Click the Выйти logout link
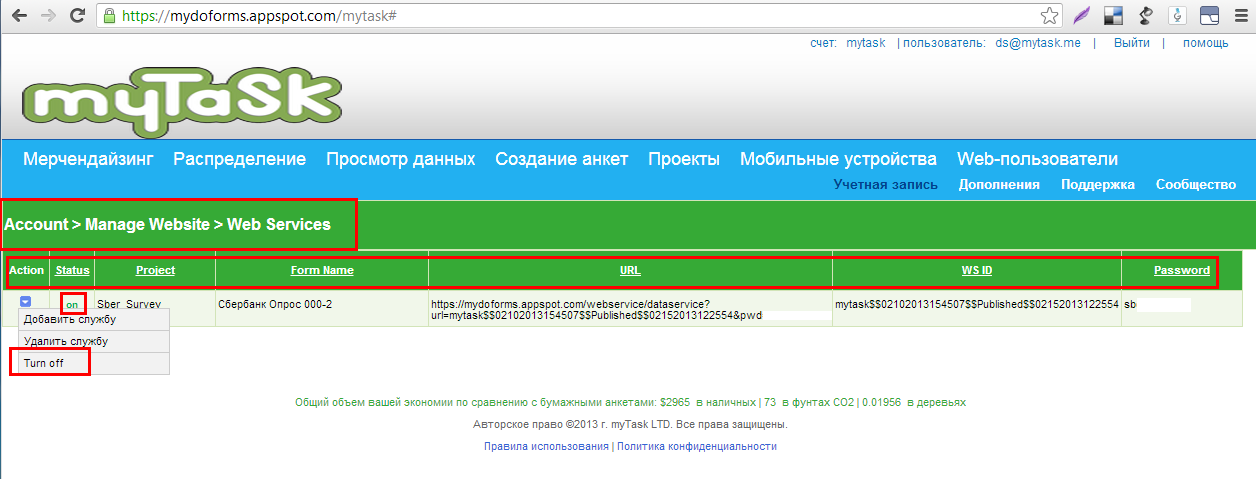The height and width of the screenshot is (479, 1256). click(1131, 43)
